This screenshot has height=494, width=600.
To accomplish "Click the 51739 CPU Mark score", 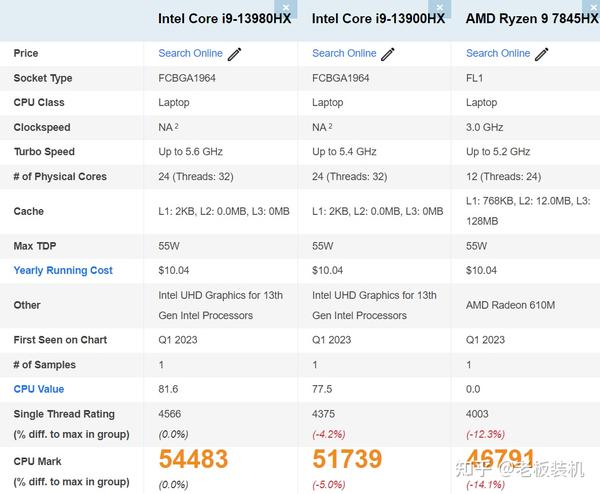I will (348, 459).
